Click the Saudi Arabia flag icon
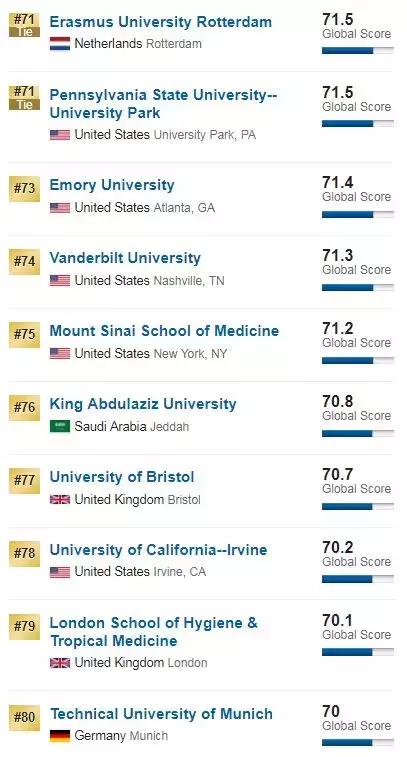This screenshot has height=757, width=407. click(60, 426)
